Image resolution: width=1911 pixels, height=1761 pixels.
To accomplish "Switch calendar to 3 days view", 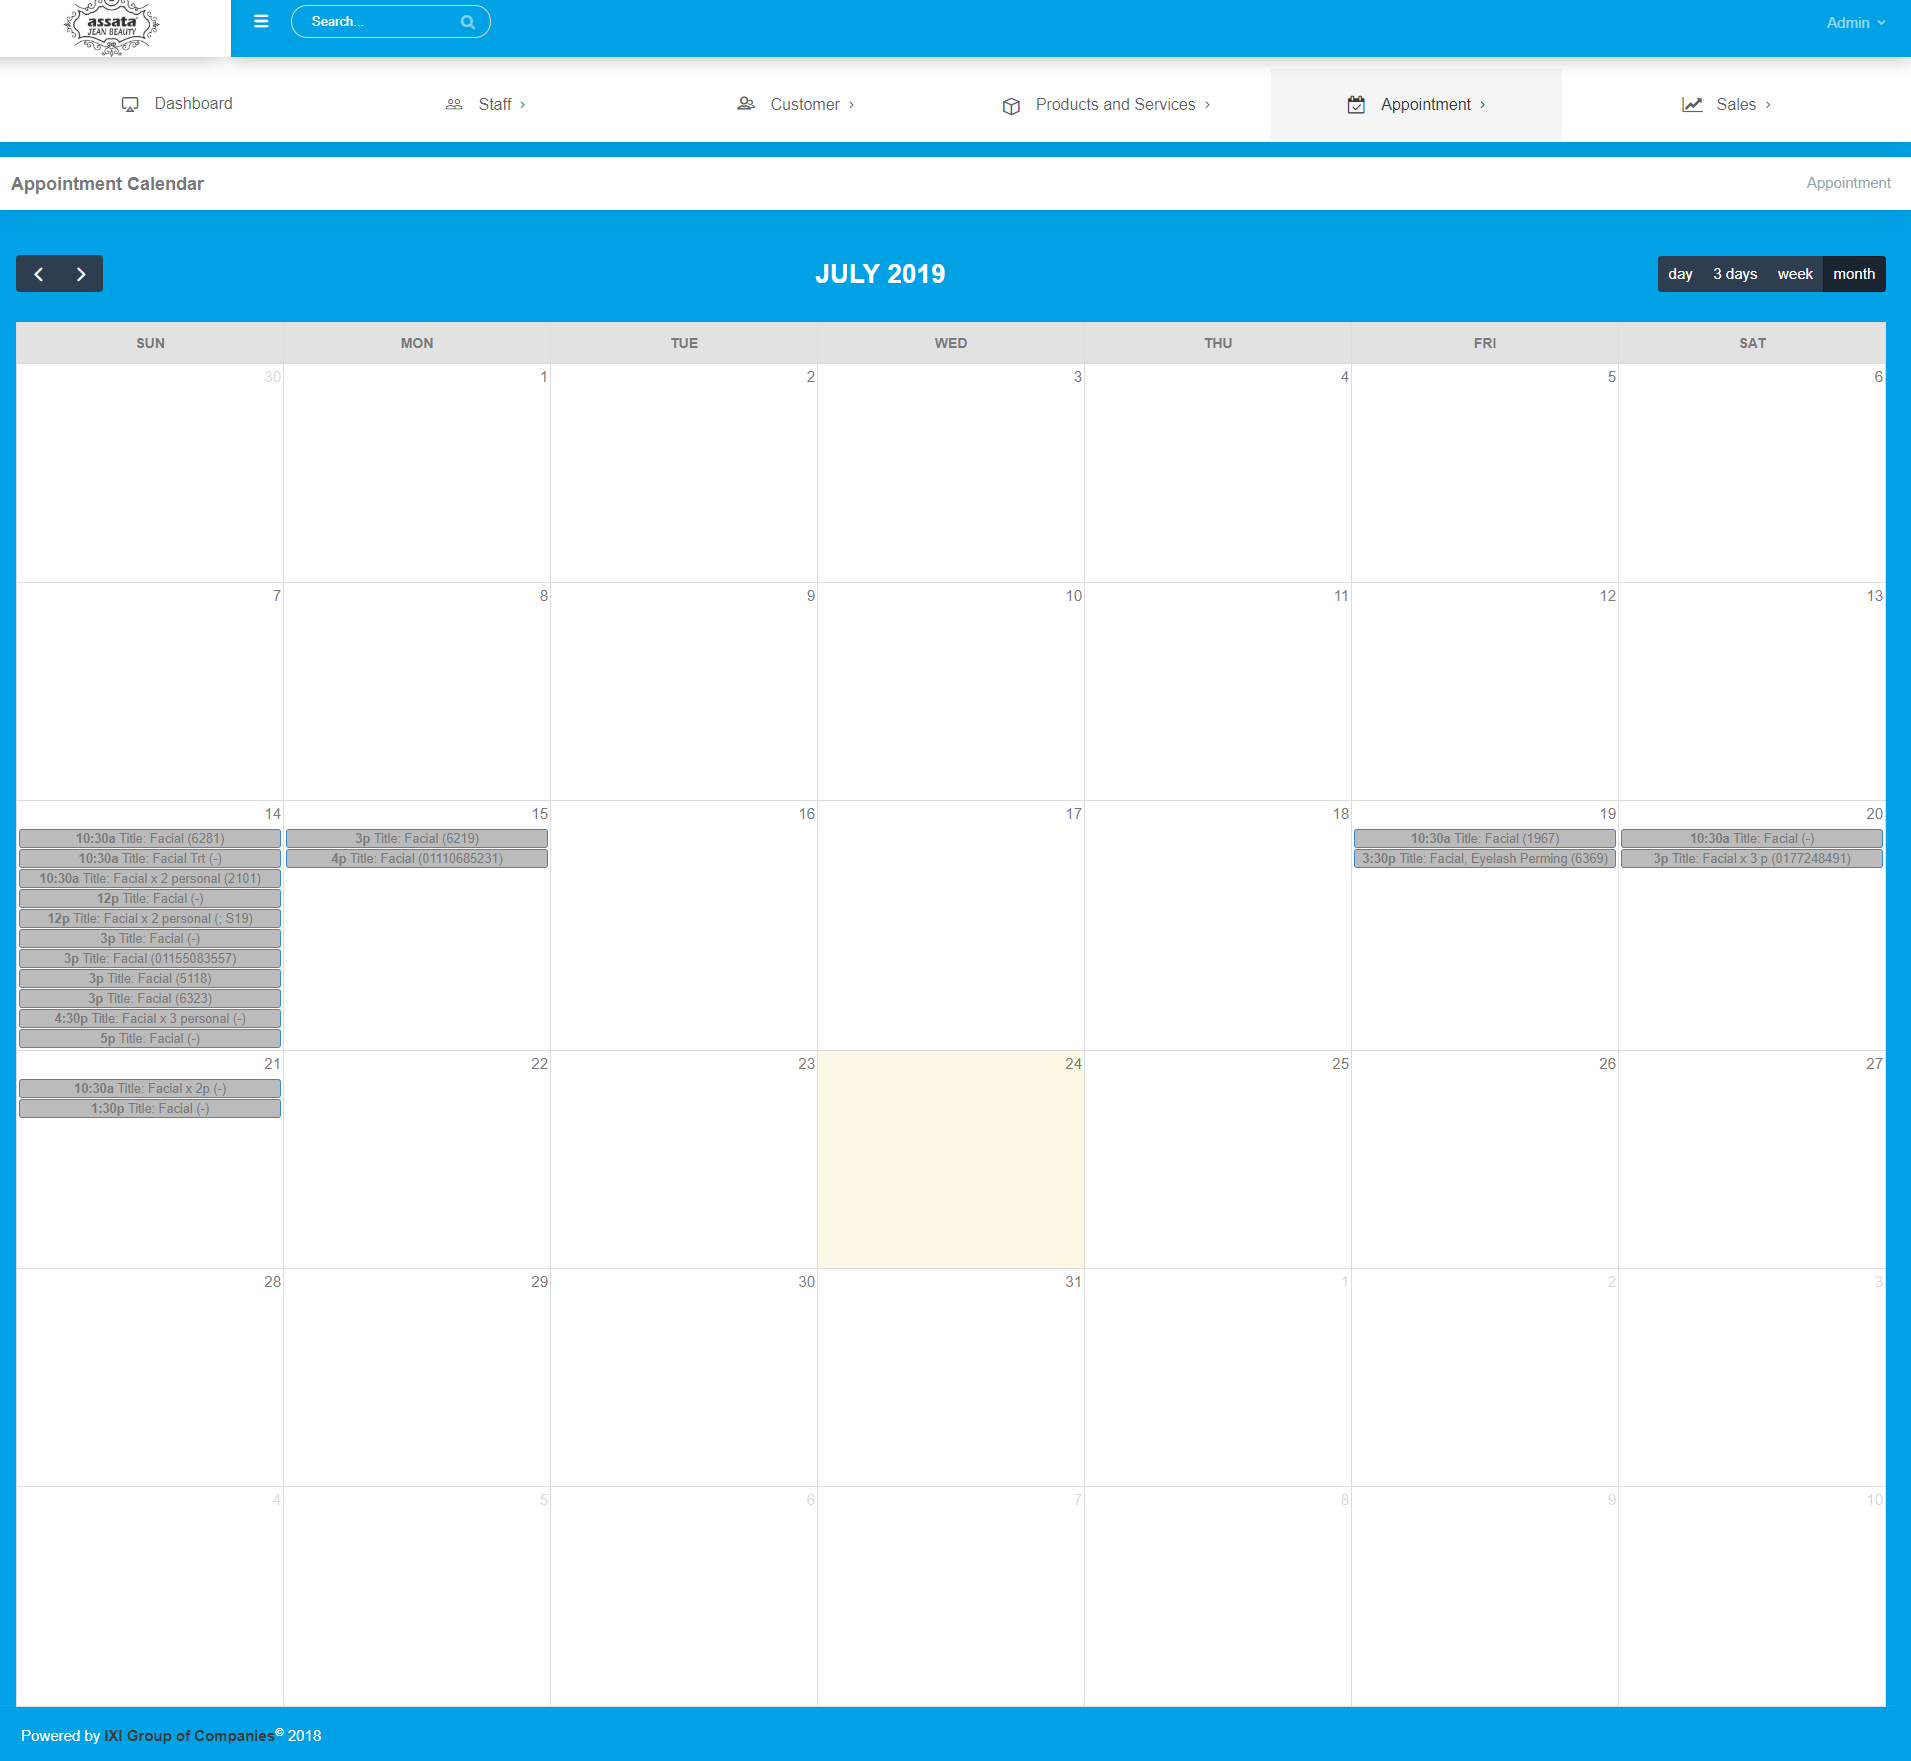I will click(x=1735, y=274).
